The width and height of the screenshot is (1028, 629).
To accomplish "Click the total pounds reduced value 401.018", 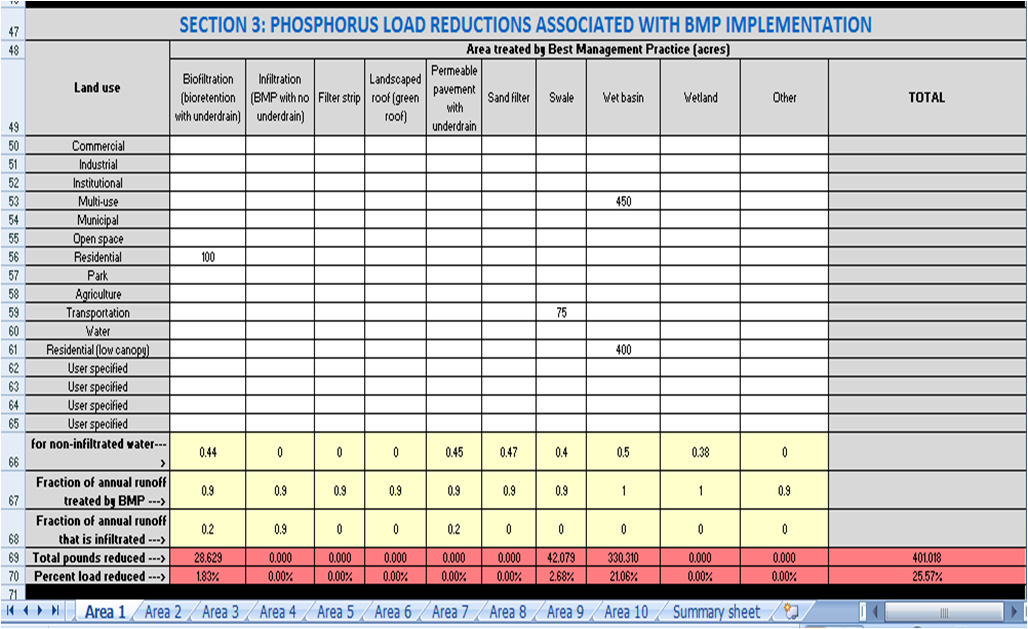I will pos(926,557).
